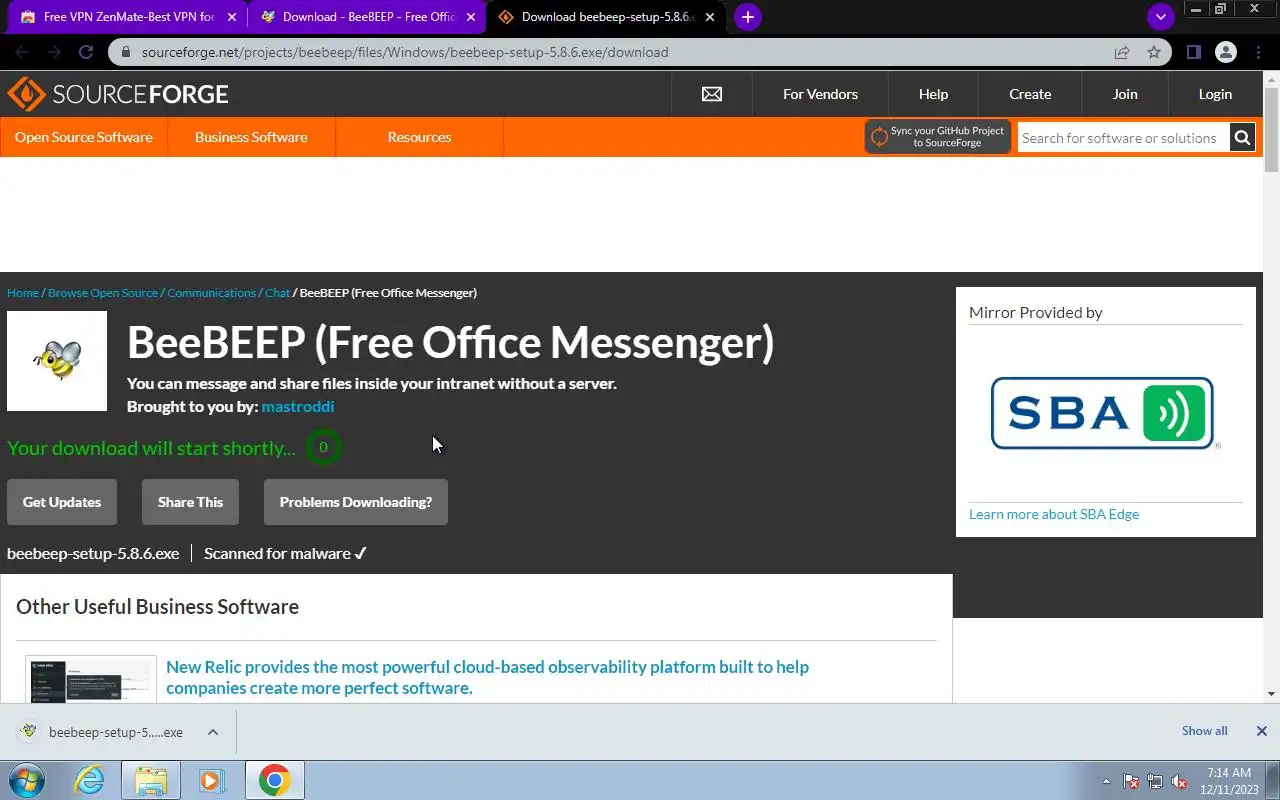1280x800 pixels.
Task: Click Communications breadcrumb link
Action: tap(212, 293)
